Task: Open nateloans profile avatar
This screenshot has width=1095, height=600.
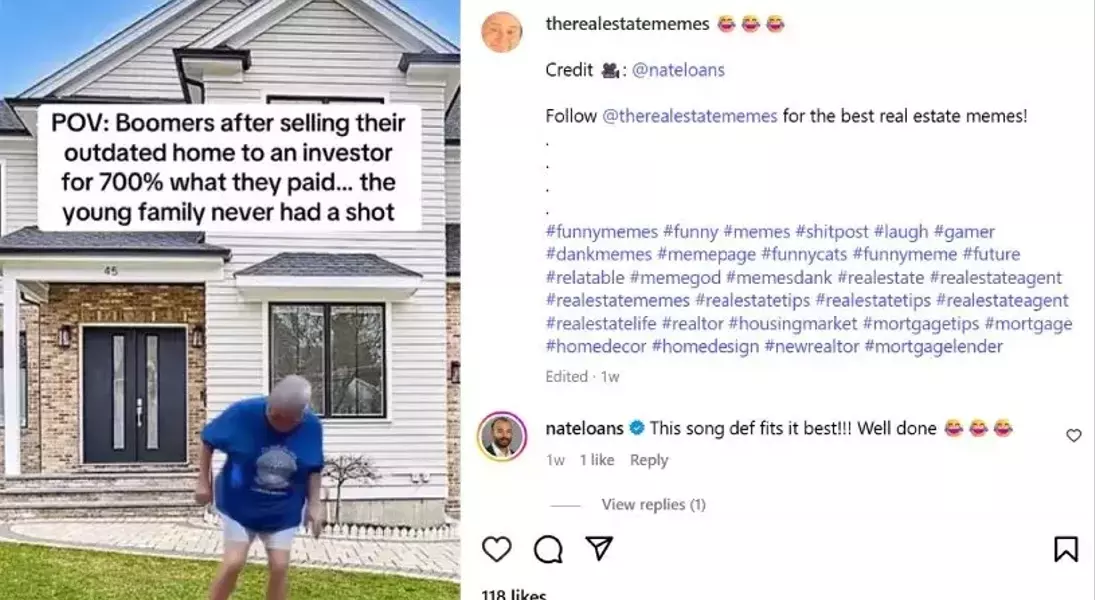Action: (501, 436)
